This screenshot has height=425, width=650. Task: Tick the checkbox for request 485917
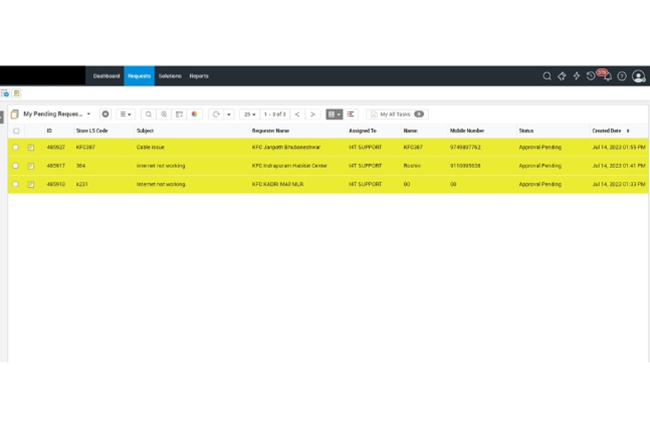pos(15,166)
